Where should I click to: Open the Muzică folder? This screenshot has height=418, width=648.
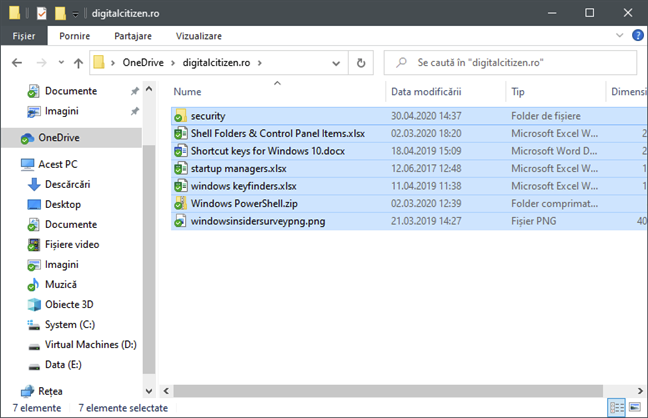pos(61,284)
